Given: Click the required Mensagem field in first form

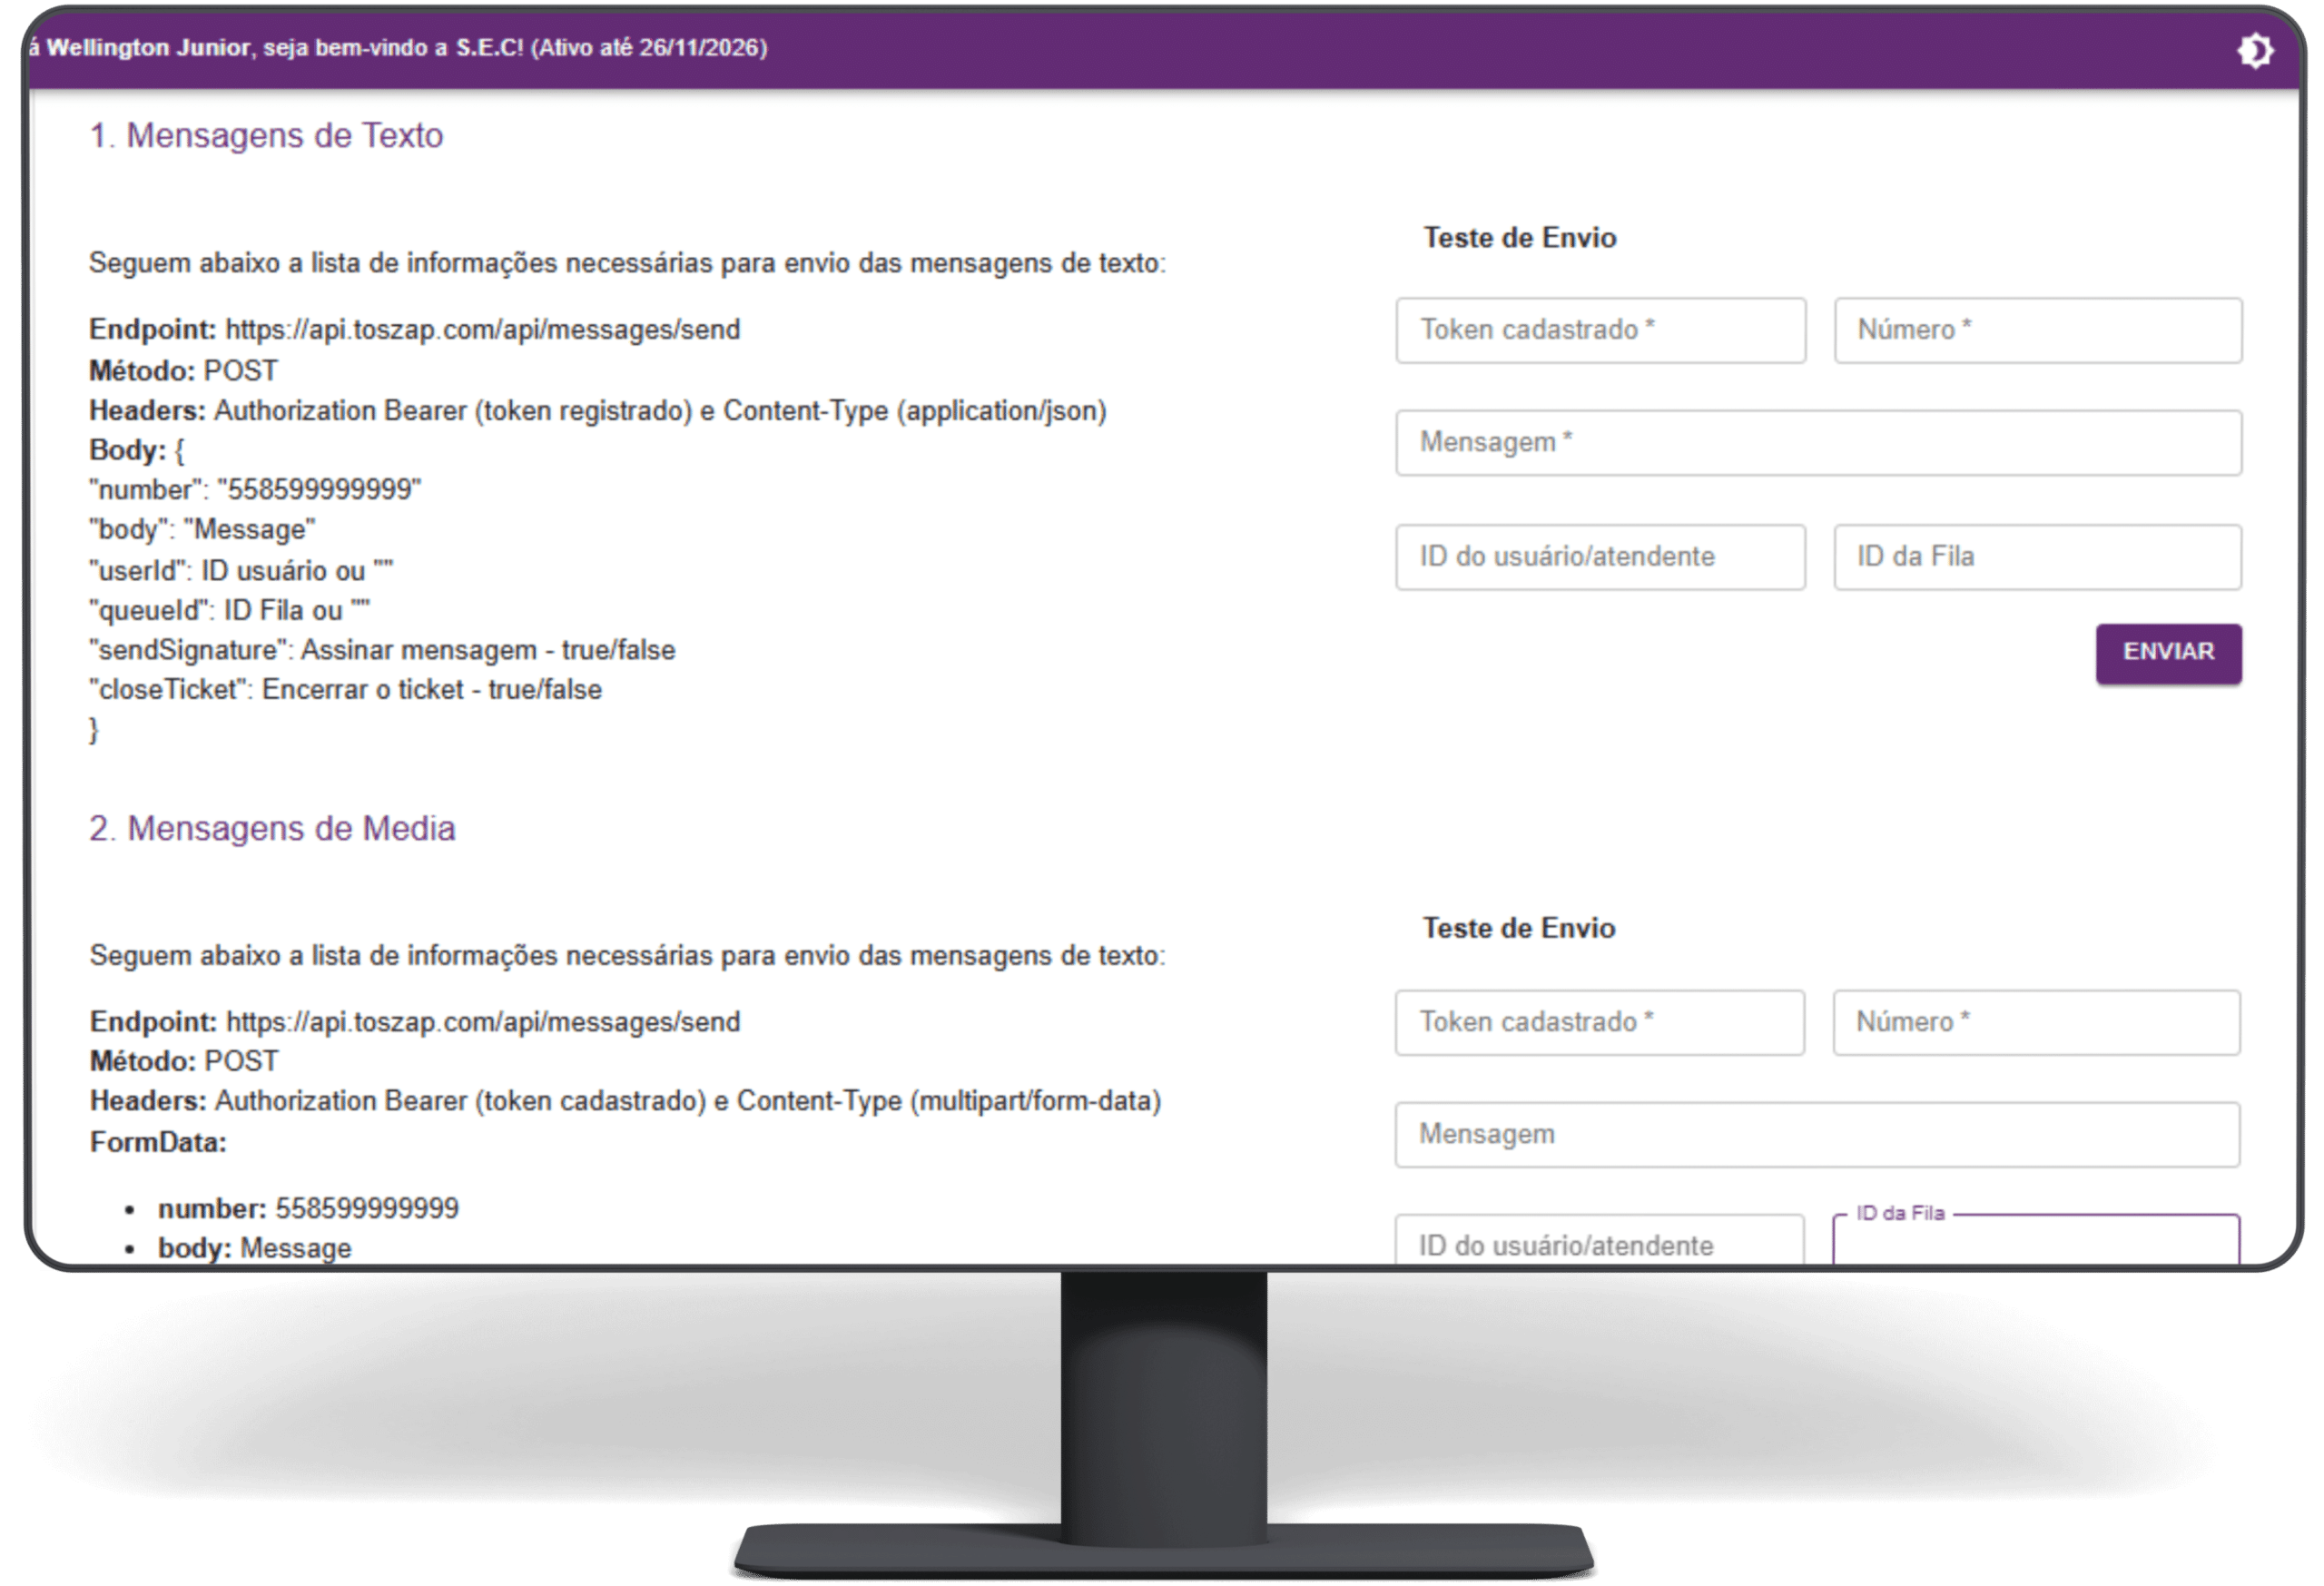Looking at the screenshot, I should (x=1818, y=442).
